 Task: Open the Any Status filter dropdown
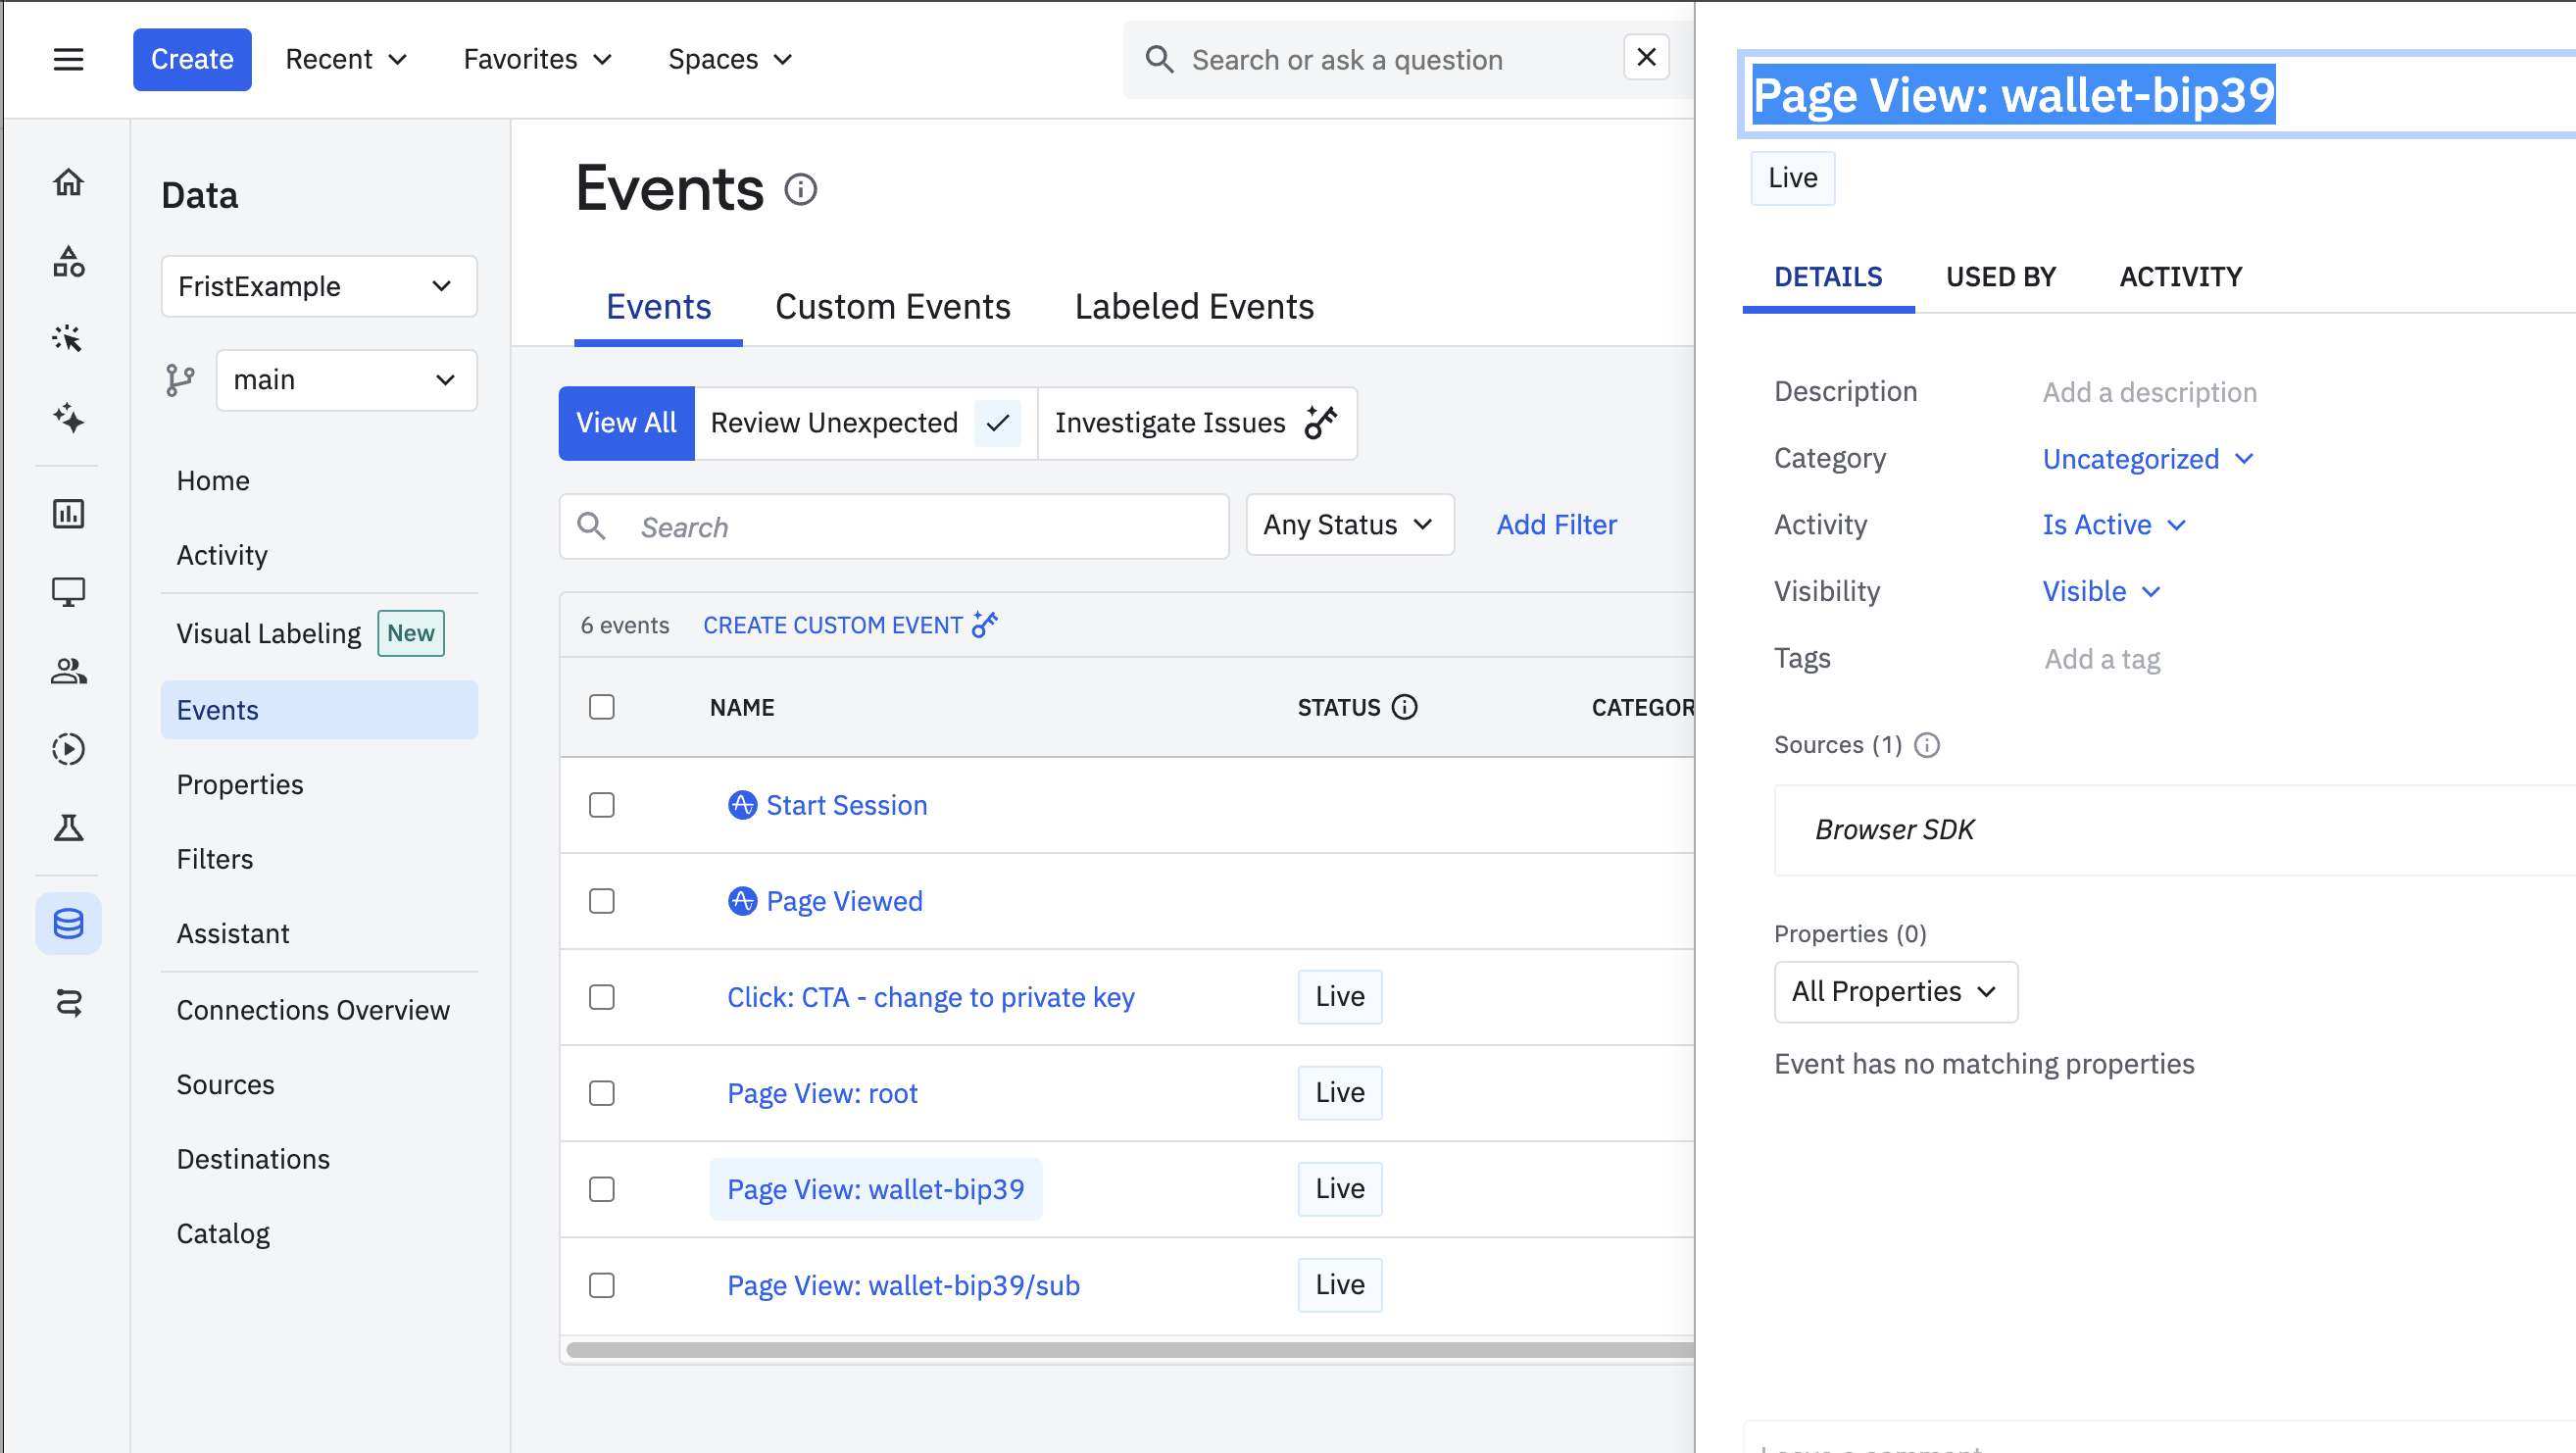(1349, 525)
